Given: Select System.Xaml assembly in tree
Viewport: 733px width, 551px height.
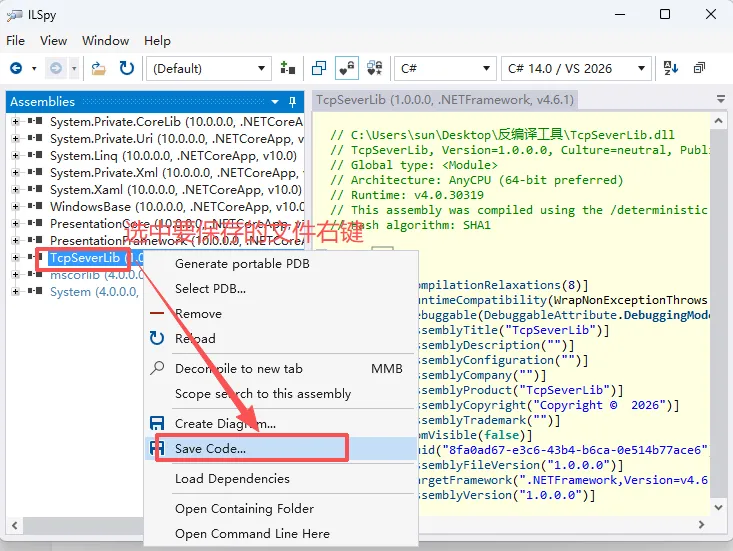Looking at the screenshot, I should (176, 190).
